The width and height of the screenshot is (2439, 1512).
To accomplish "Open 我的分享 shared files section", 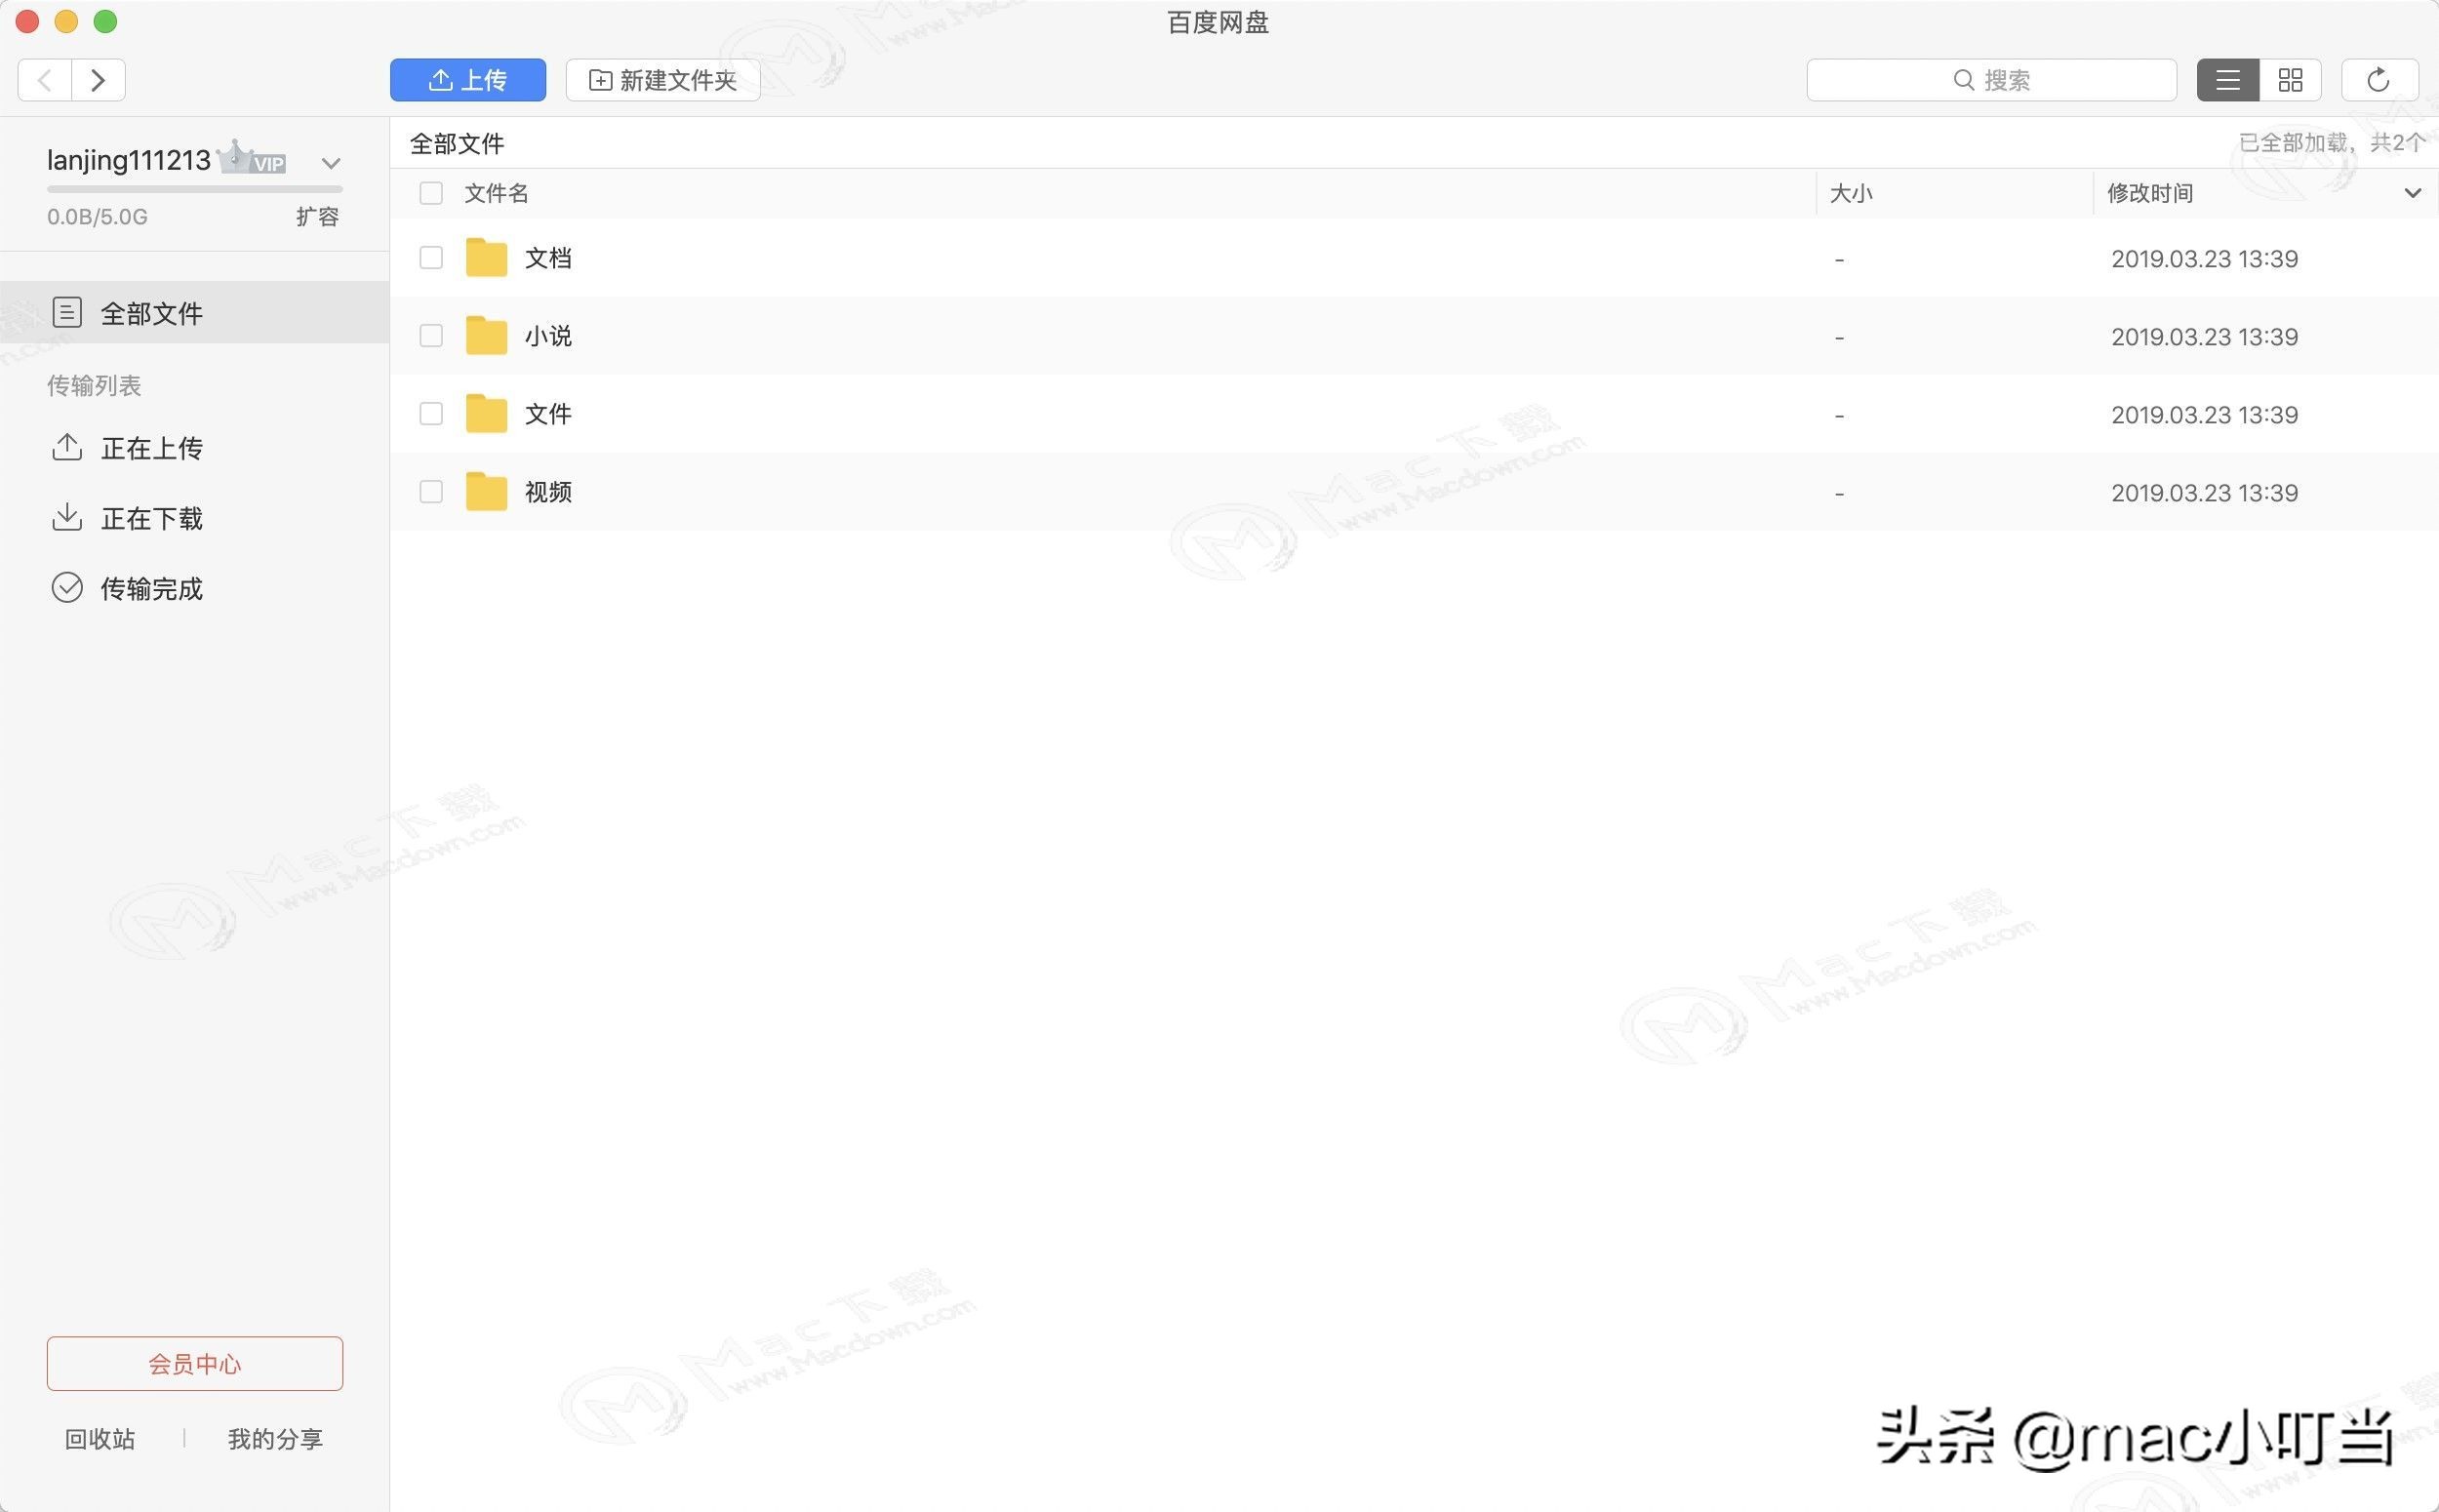I will [x=274, y=1438].
